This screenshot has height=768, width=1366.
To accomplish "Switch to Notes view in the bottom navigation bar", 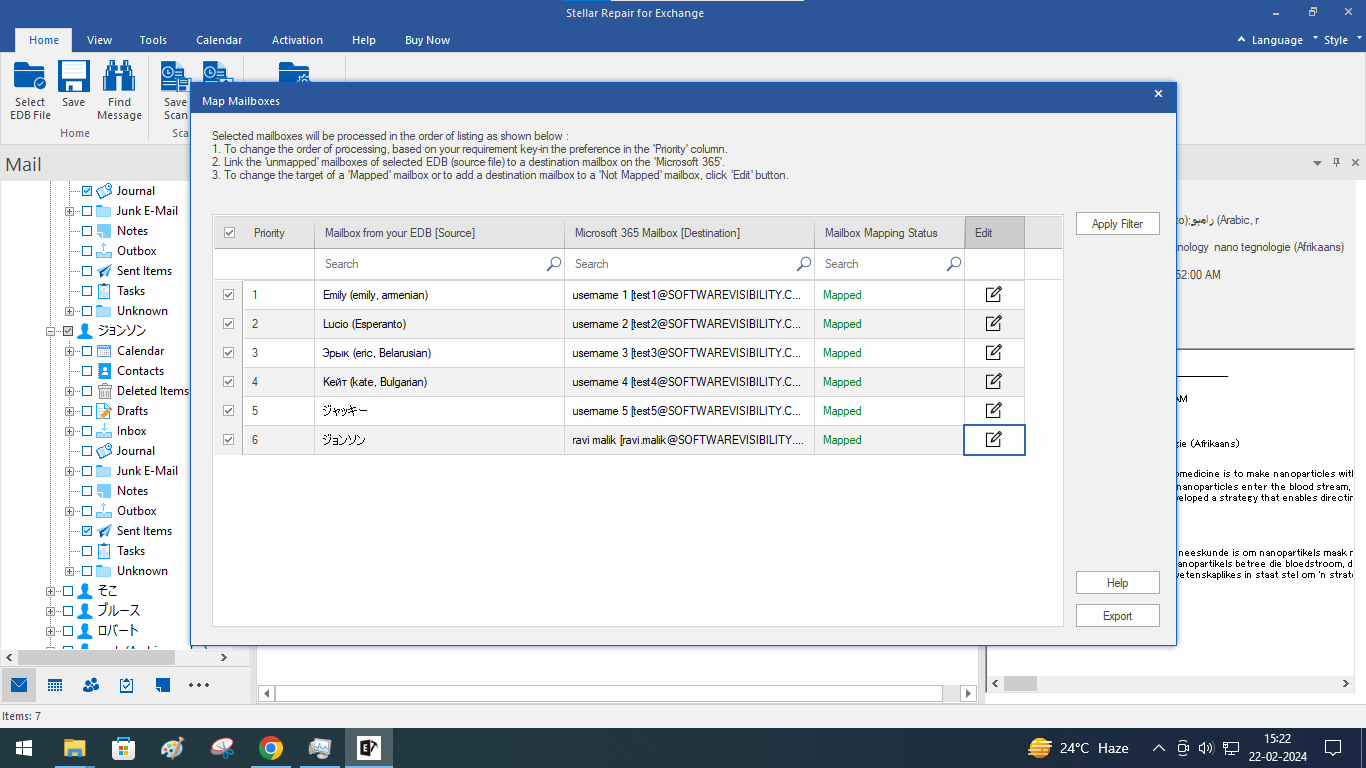I will coord(163,685).
